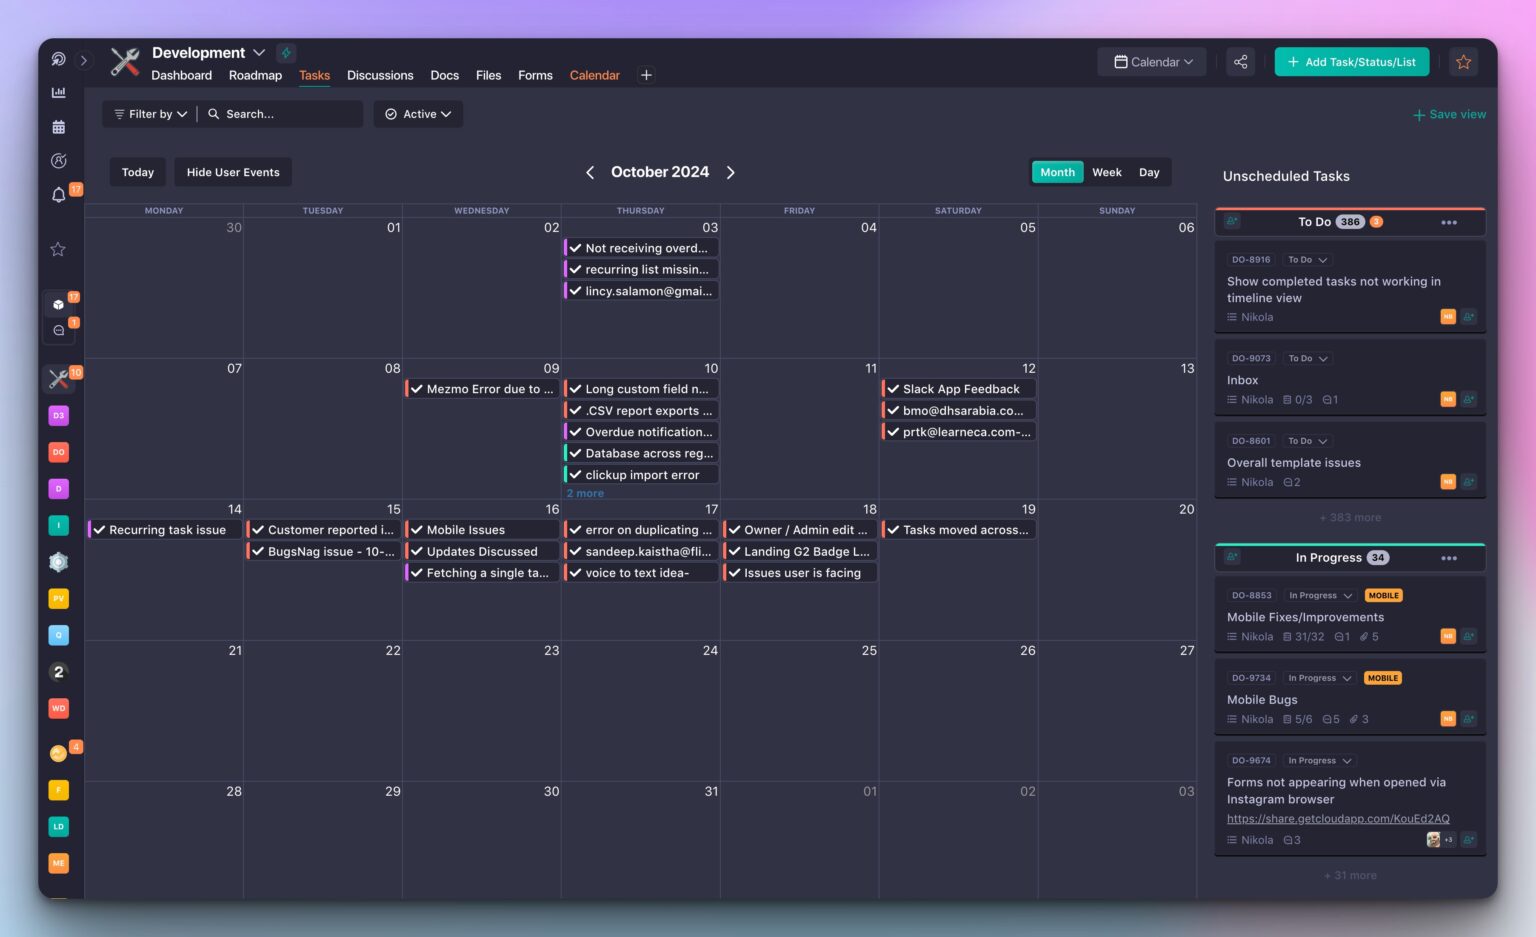Screen dimensions: 1536x937
Task: Switch to the Dashboard tab
Action: coord(182,75)
